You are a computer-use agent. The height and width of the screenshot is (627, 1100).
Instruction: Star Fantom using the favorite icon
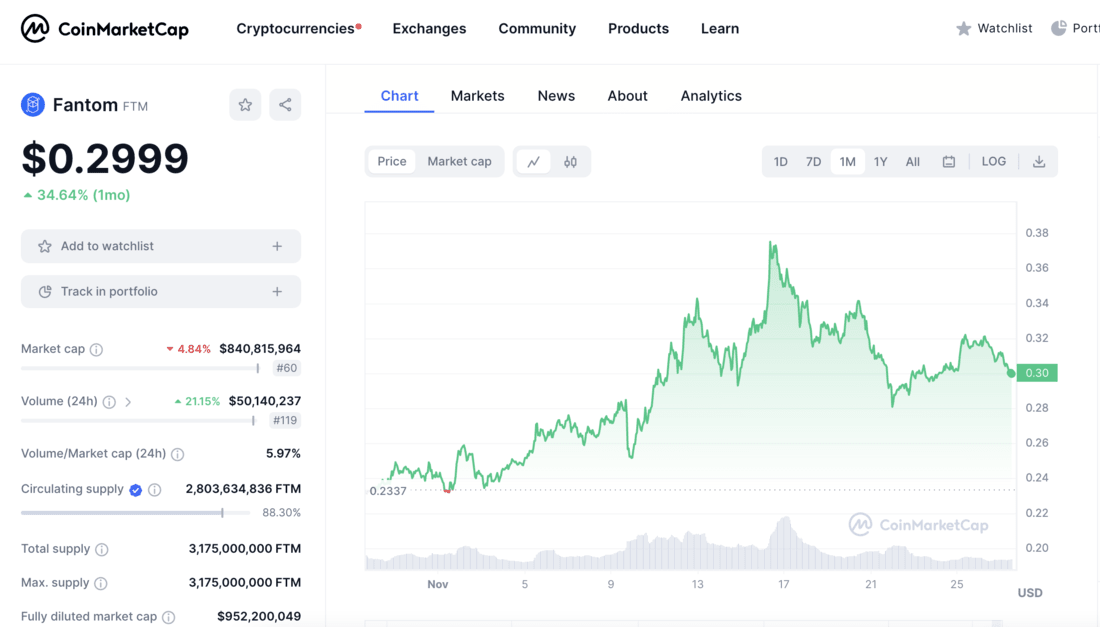245,104
